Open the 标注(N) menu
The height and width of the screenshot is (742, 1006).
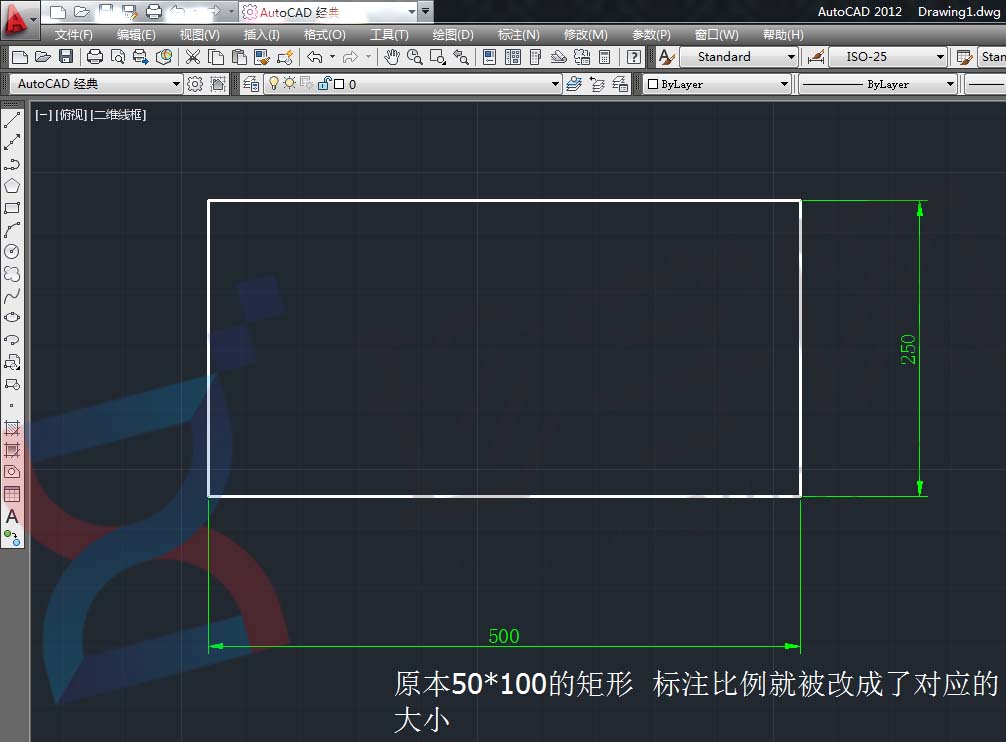pos(518,34)
